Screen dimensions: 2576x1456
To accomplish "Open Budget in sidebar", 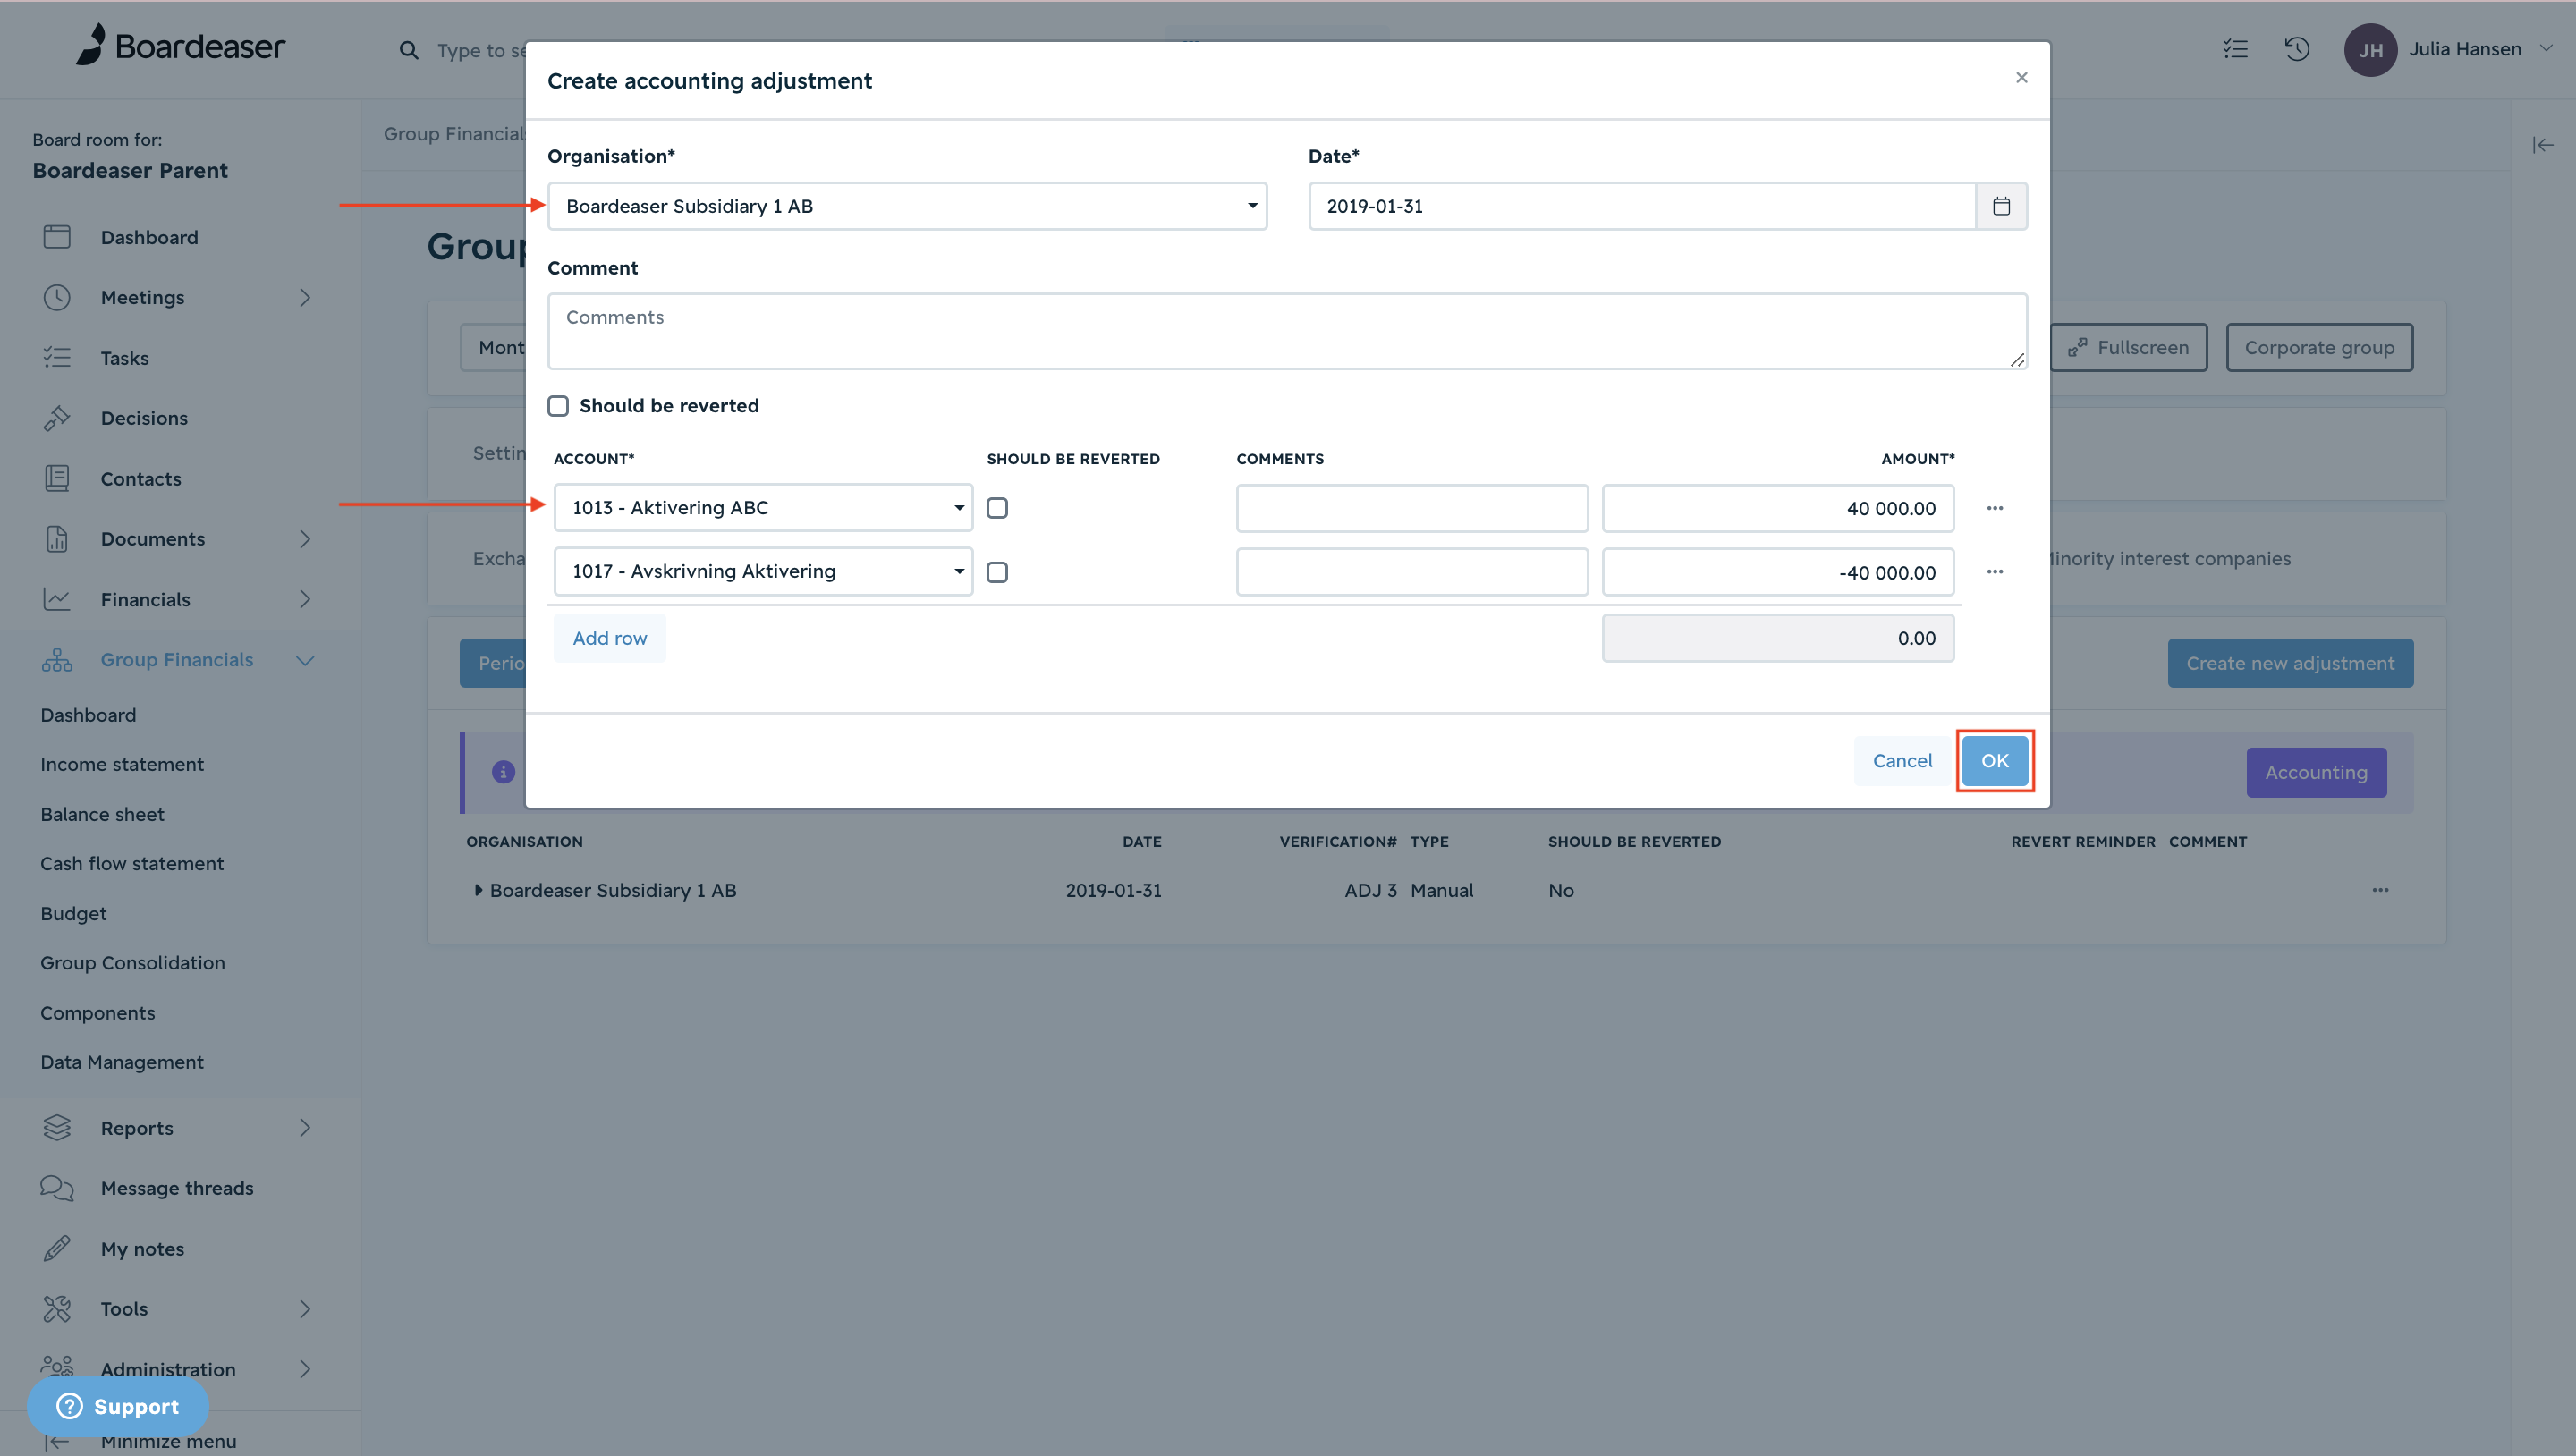I will click(x=73, y=913).
